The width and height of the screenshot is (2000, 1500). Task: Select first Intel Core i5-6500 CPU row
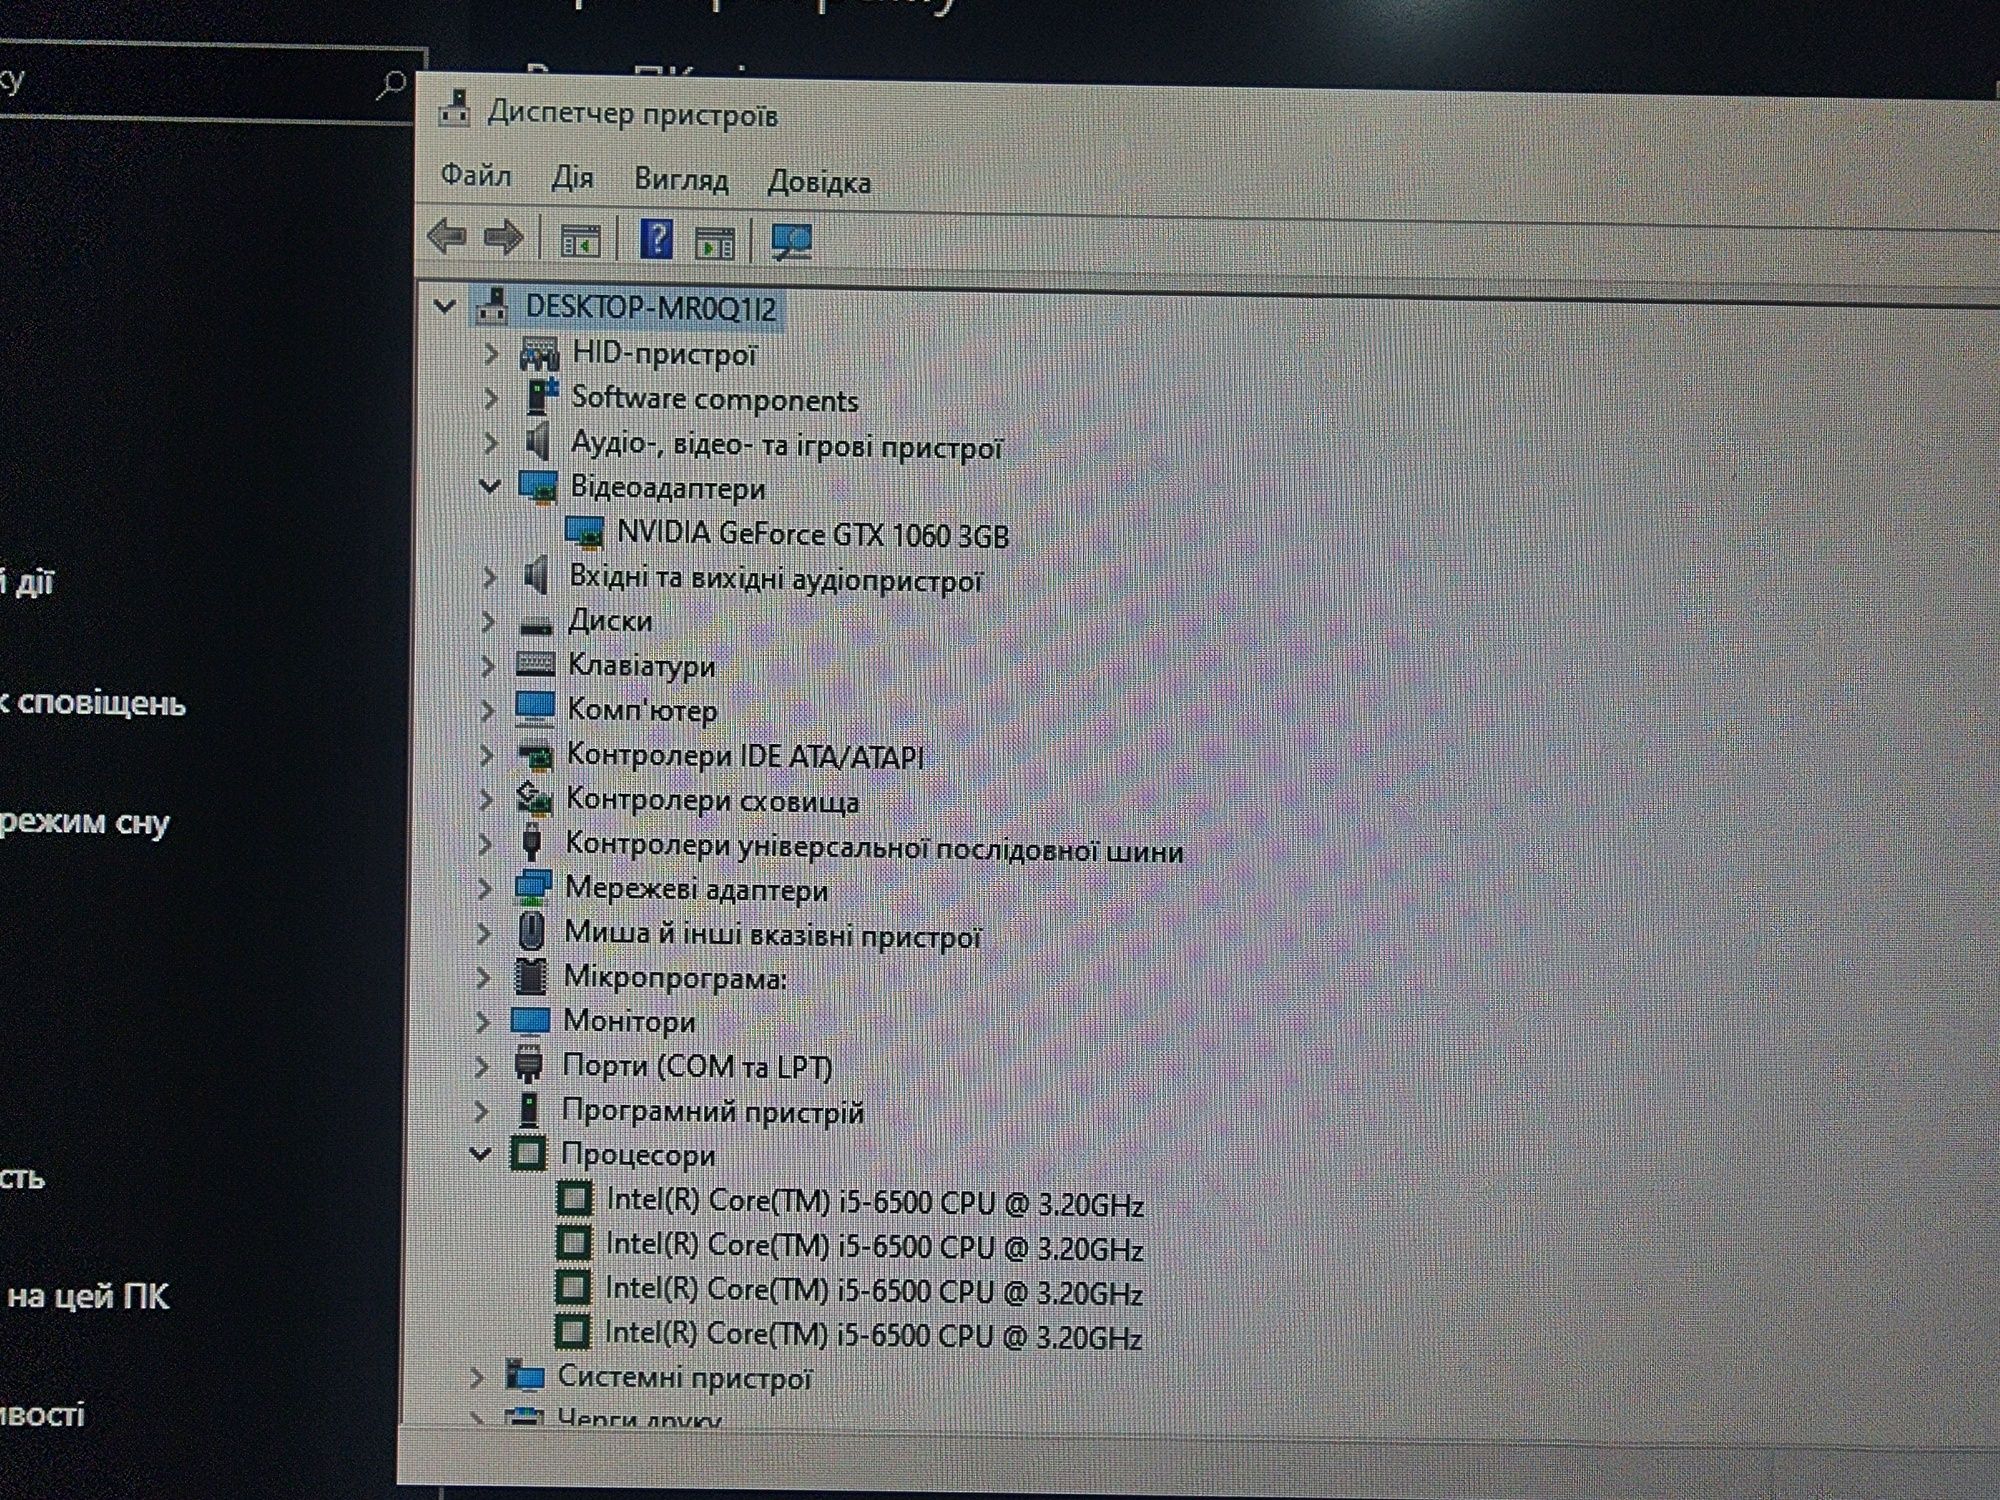tap(875, 1202)
